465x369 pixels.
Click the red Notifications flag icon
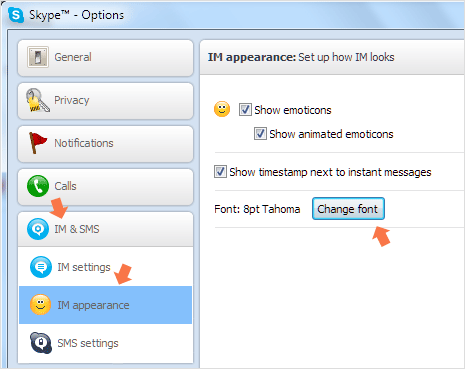point(38,143)
